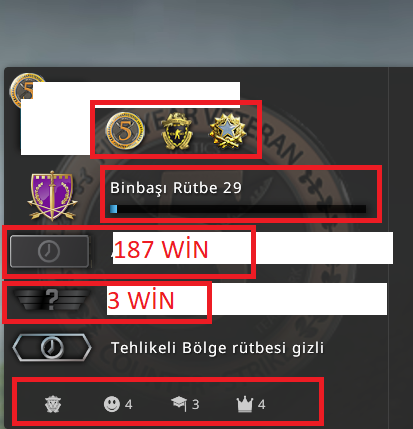Click the expired competitive rank clock badge
This screenshot has height=429, width=413.
click(x=49, y=251)
